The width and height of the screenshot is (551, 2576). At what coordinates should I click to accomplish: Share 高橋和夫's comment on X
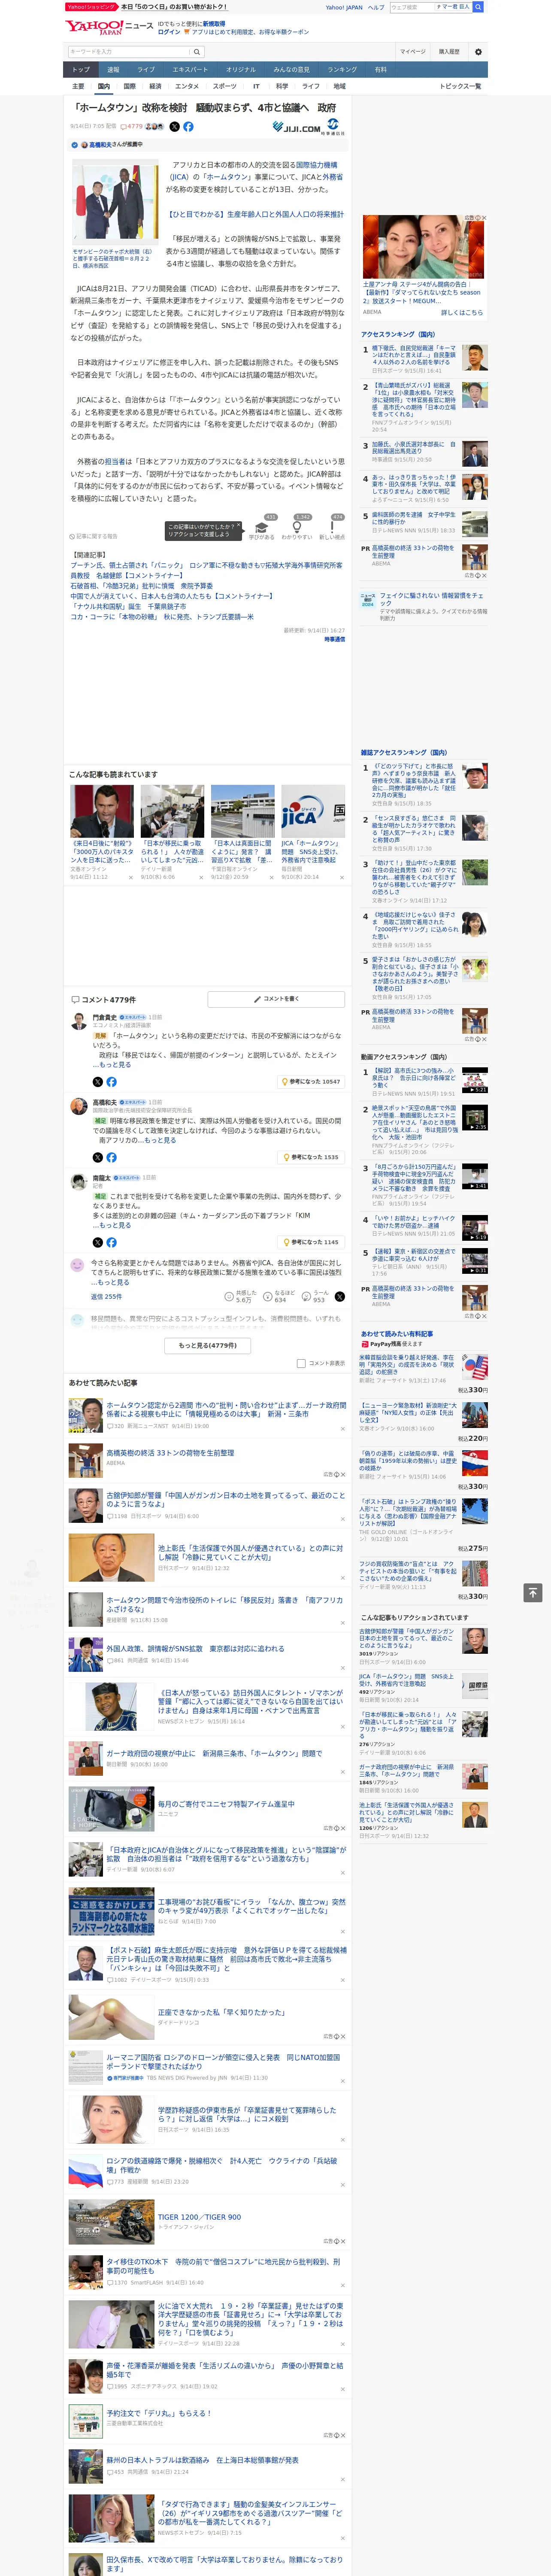pos(97,1157)
